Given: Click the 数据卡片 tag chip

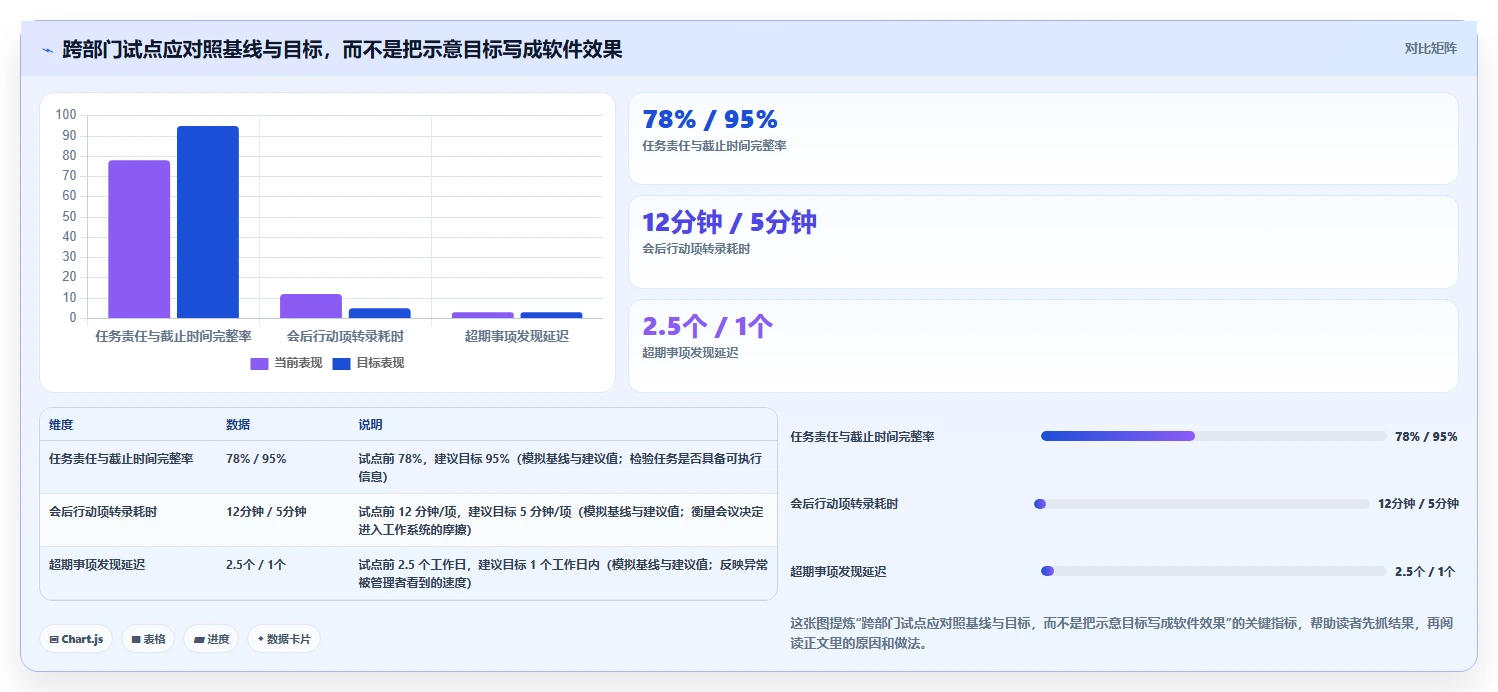Looking at the screenshot, I should click(x=284, y=639).
